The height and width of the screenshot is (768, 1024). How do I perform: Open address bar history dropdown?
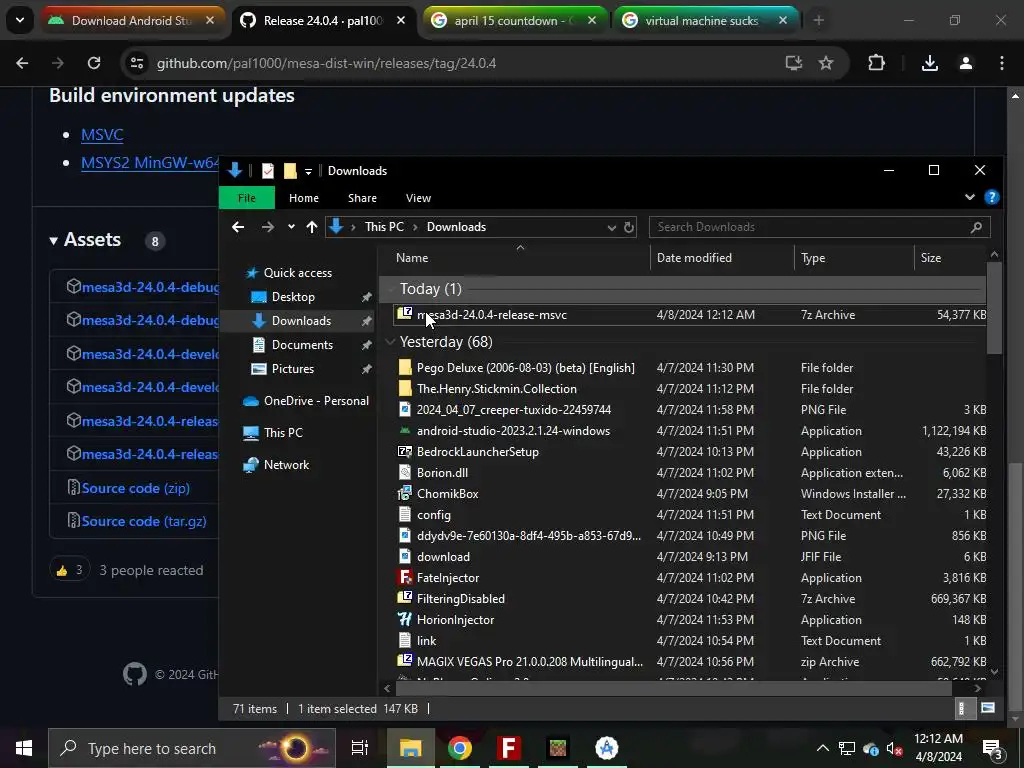pos(611,227)
